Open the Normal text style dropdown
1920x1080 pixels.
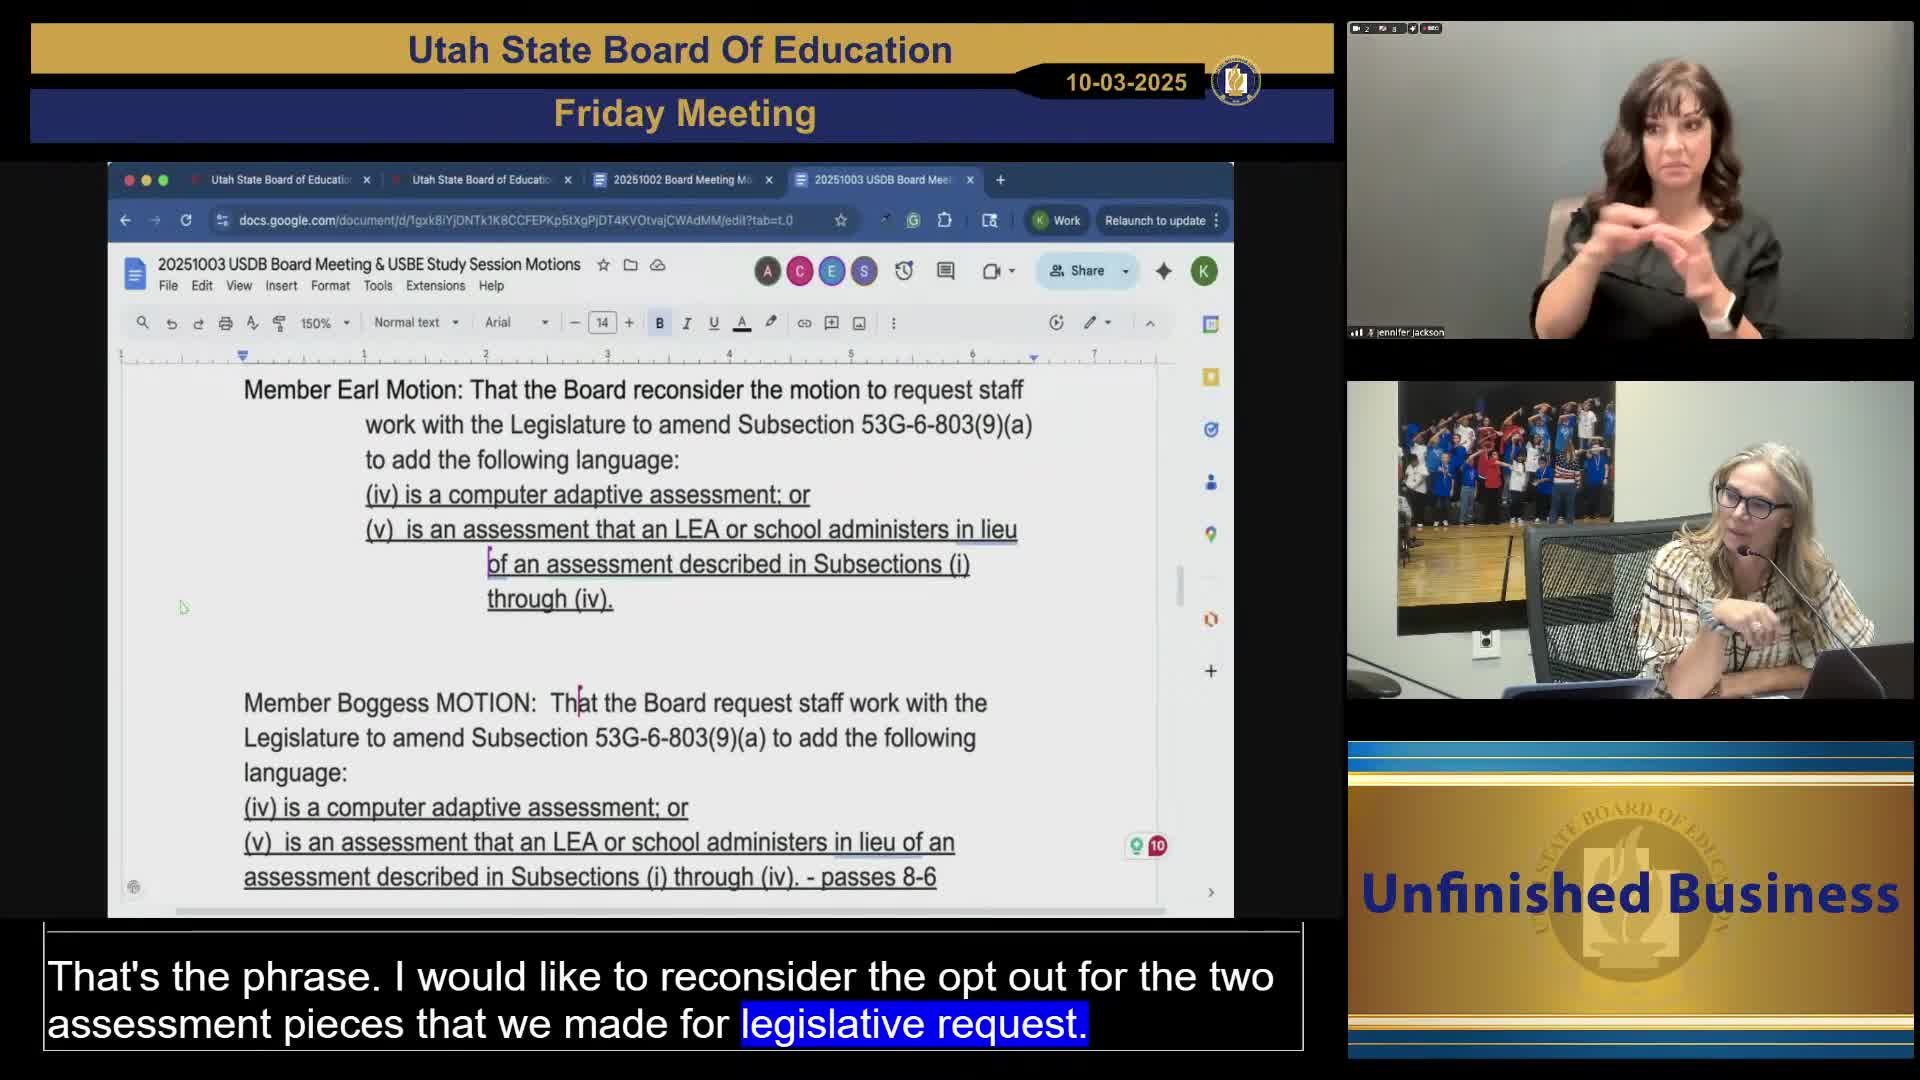coord(412,323)
